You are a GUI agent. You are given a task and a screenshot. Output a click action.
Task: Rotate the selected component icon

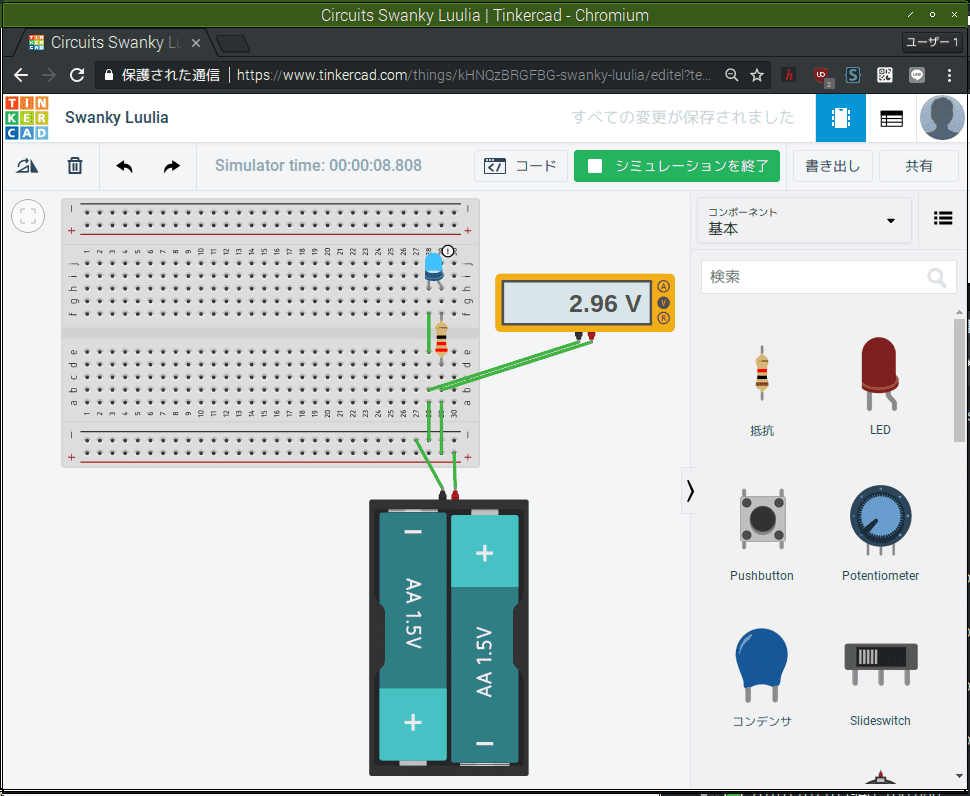[27, 166]
